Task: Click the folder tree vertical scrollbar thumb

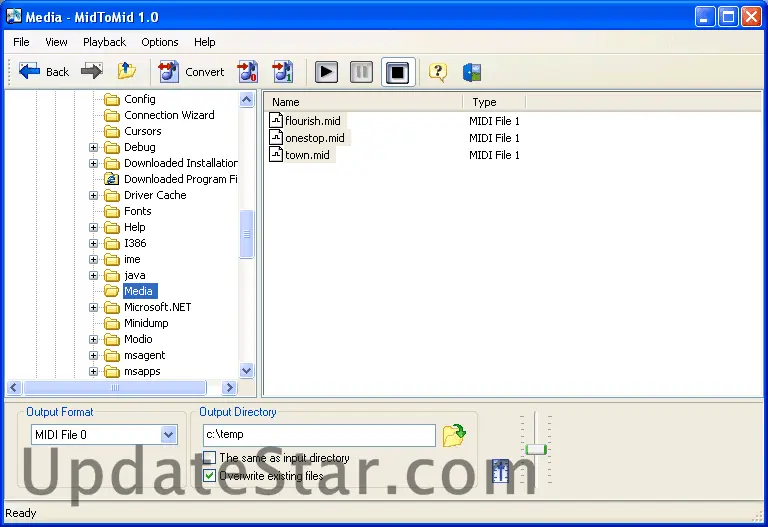Action: pyautogui.click(x=246, y=234)
